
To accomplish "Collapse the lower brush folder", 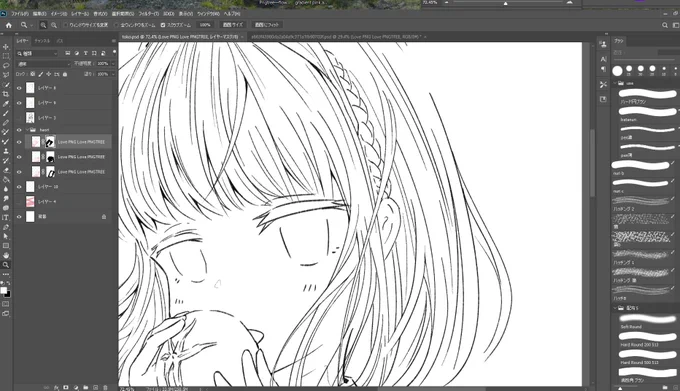I will (x=615, y=308).
